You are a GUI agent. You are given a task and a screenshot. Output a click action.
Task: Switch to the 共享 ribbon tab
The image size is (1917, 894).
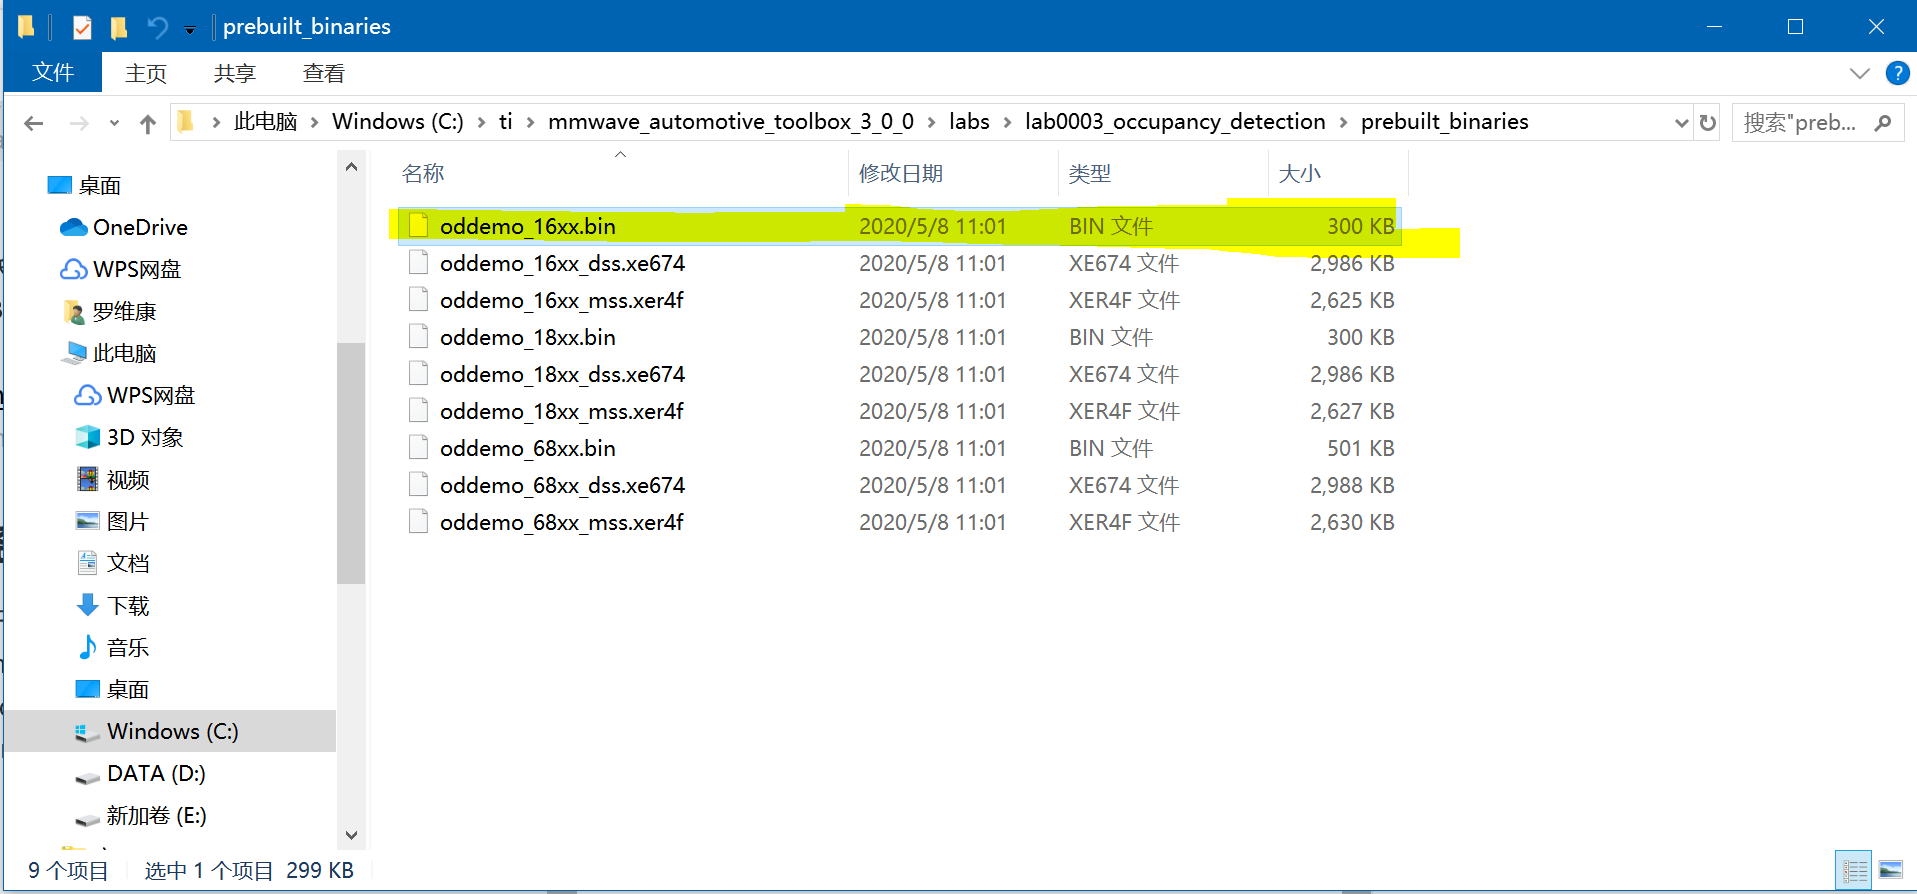[x=235, y=74]
